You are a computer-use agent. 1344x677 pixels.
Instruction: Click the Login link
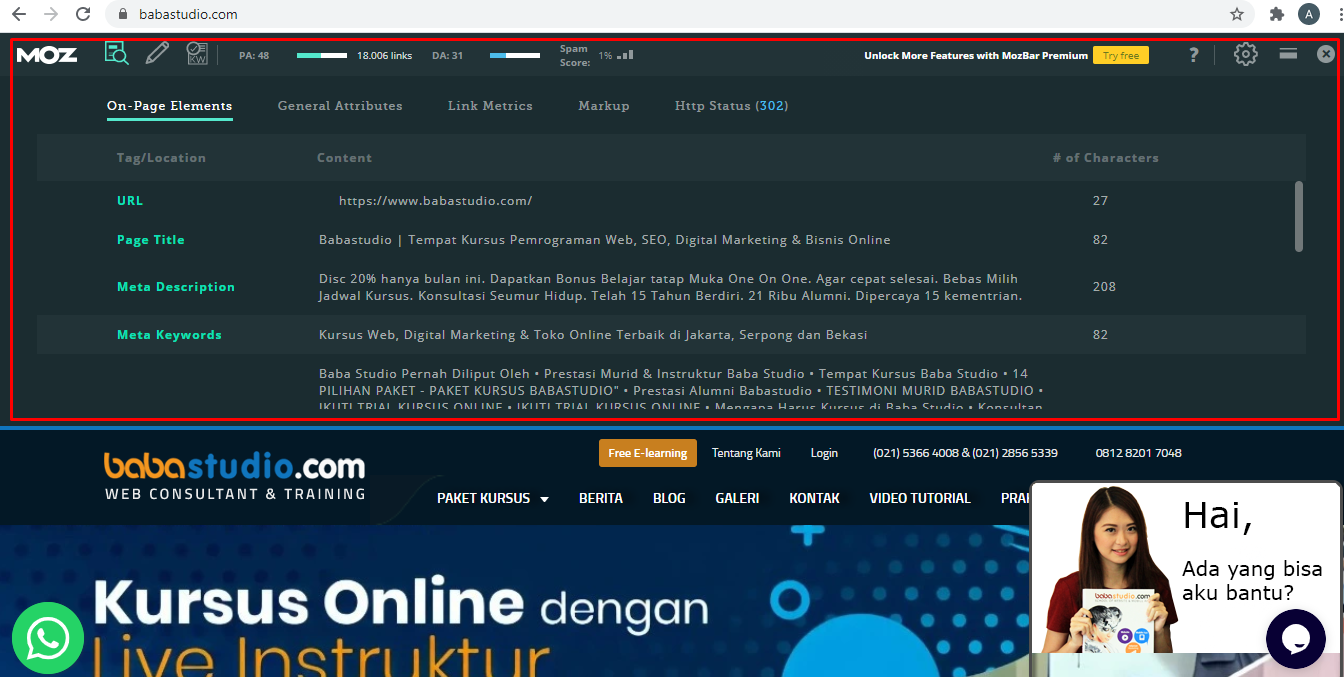click(x=824, y=453)
